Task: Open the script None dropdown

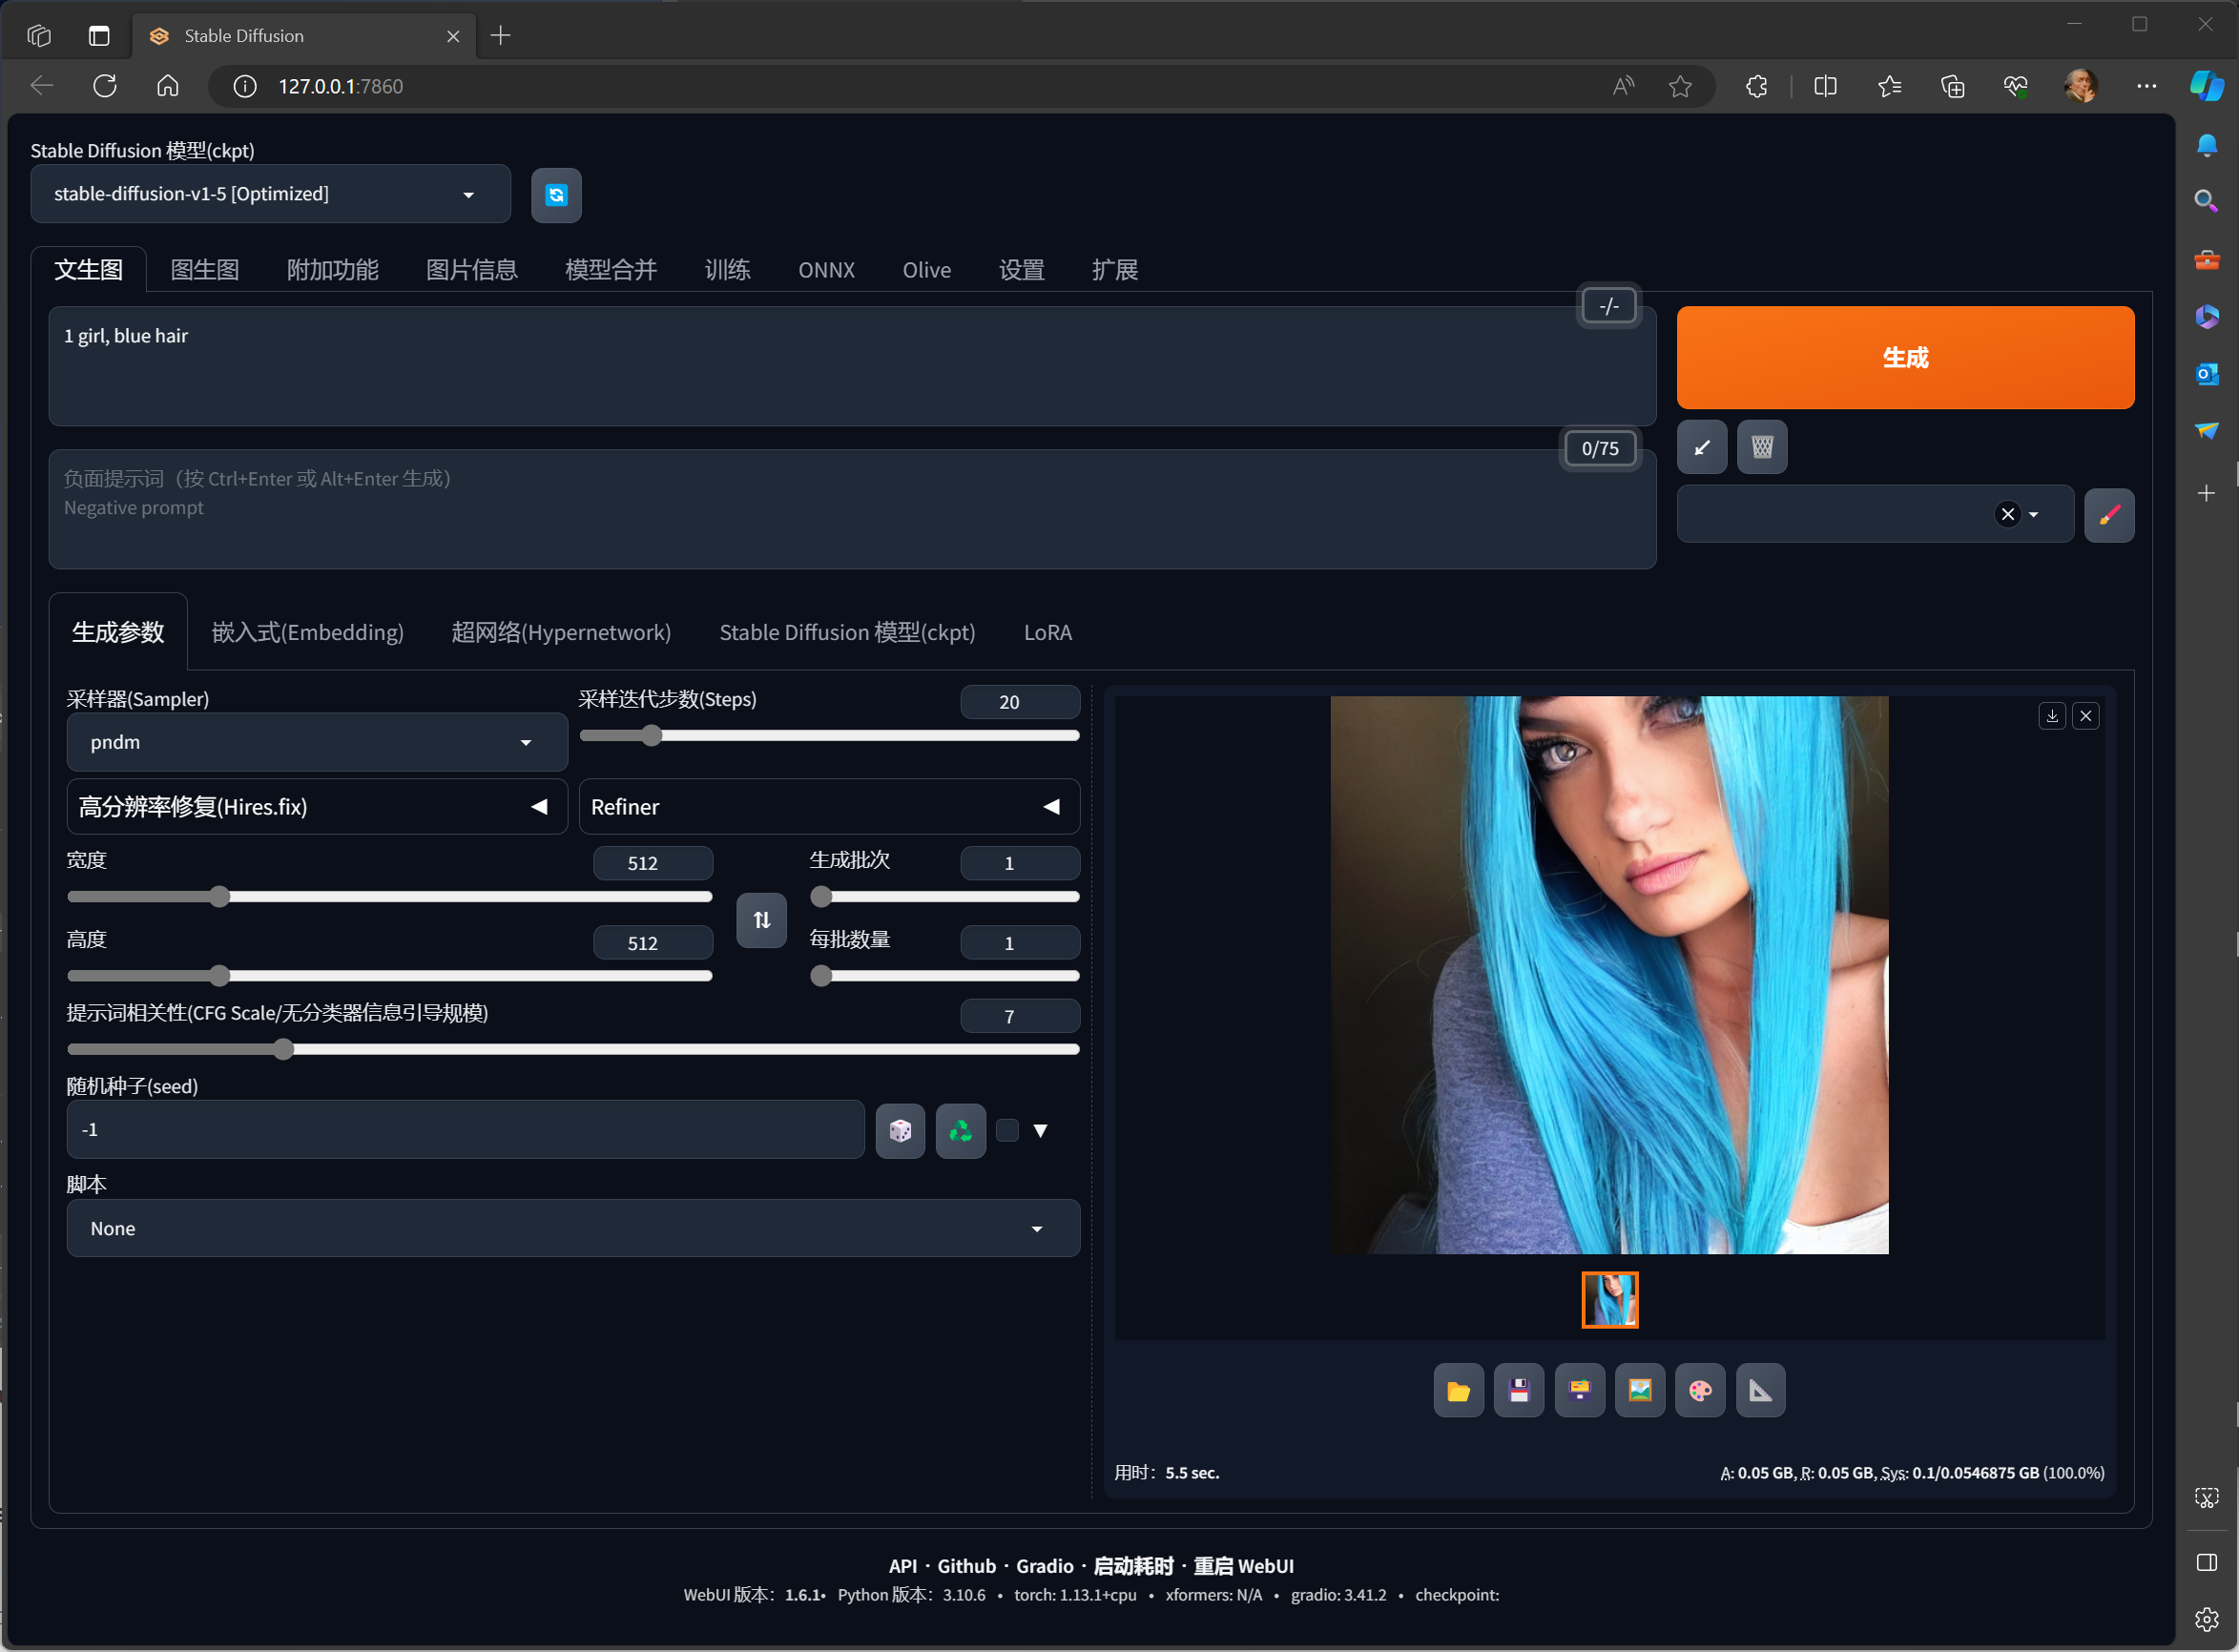Action: 572,1229
